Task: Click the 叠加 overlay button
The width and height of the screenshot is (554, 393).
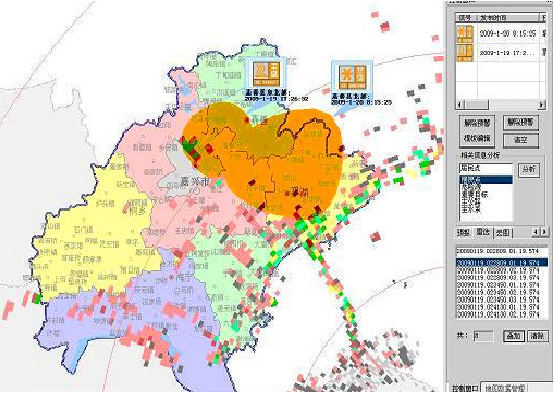Action: pos(513,335)
